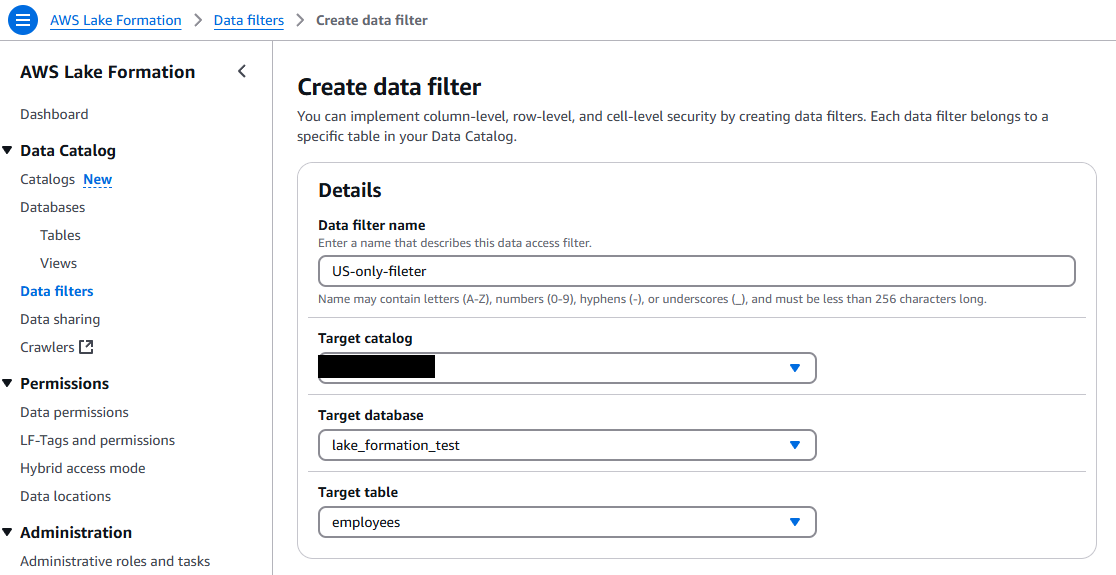Collapse the Administration section triangle
Viewport: 1116px width, 575px height.
(x=8, y=532)
